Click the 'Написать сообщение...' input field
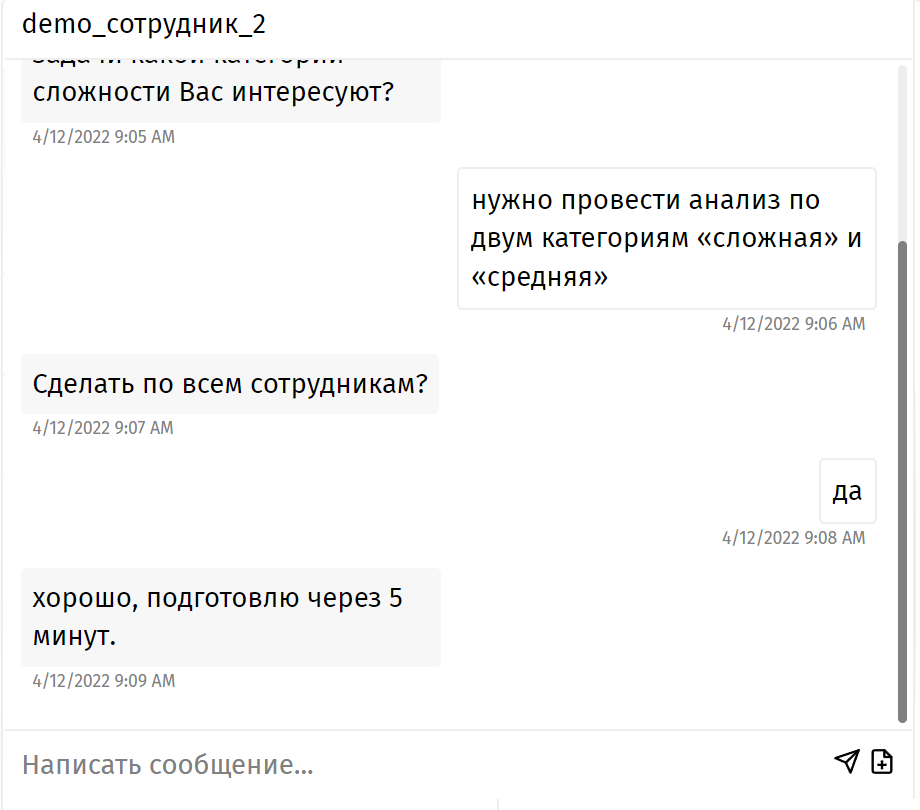The height and width of the screenshot is (810, 920). [x=422, y=764]
